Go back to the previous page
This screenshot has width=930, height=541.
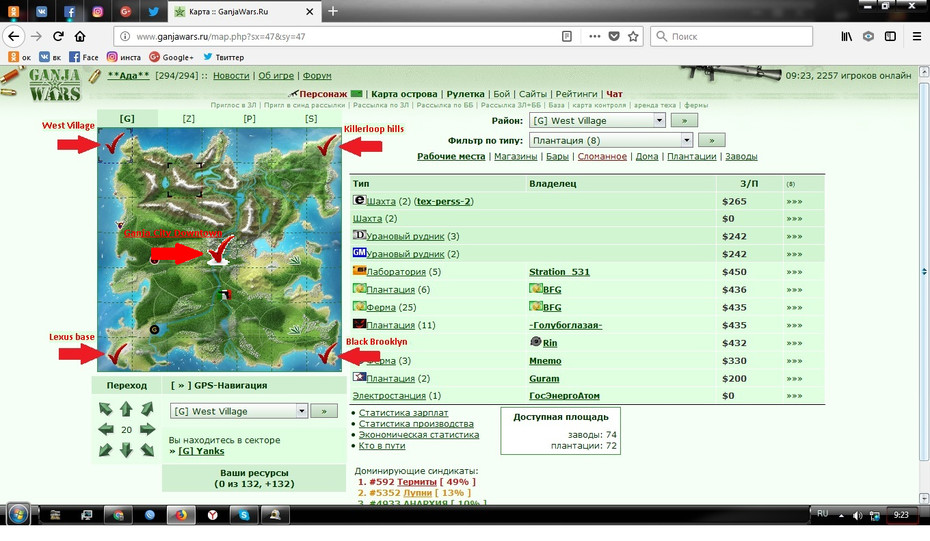click(13, 36)
